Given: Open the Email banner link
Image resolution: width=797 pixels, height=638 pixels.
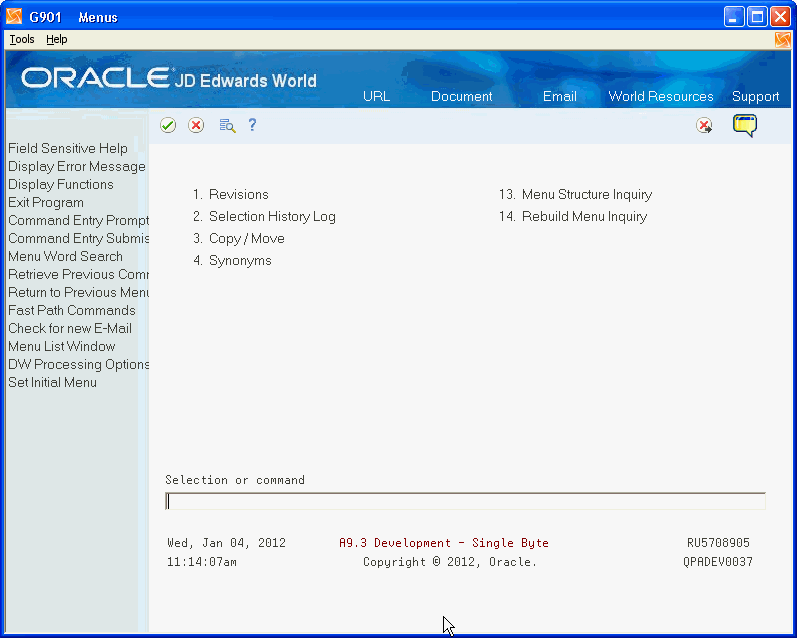Looking at the screenshot, I should (560, 96).
